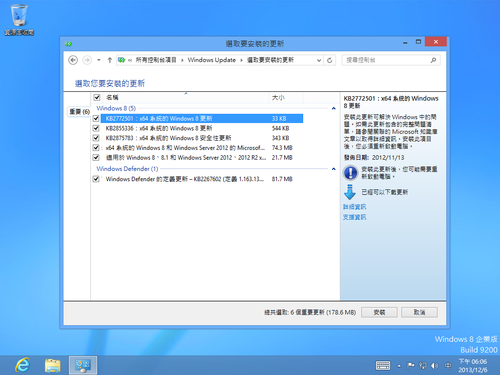Image resolution: width=500 pixels, height=375 pixels.
Task: Click the search magnifier icon
Action: [x=433, y=60]
